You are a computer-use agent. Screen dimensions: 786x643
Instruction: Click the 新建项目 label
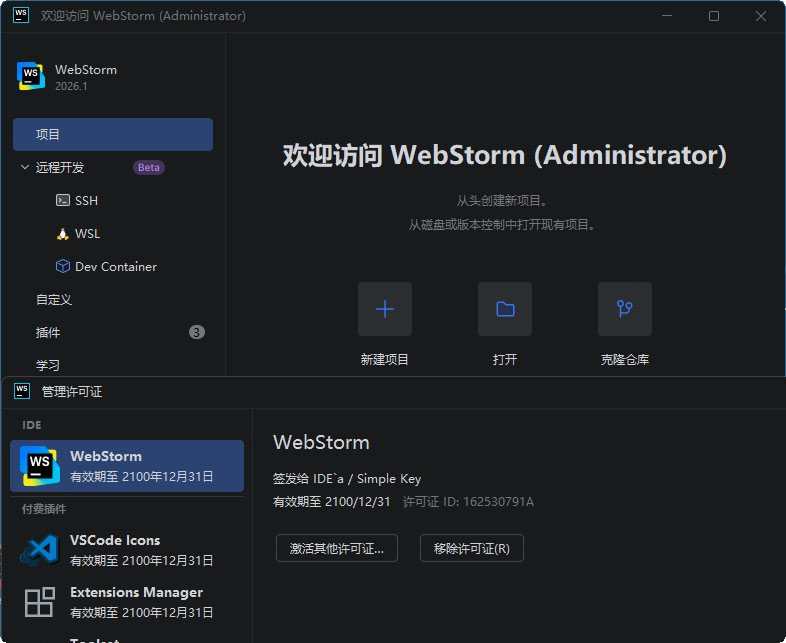tap(384, 359)
